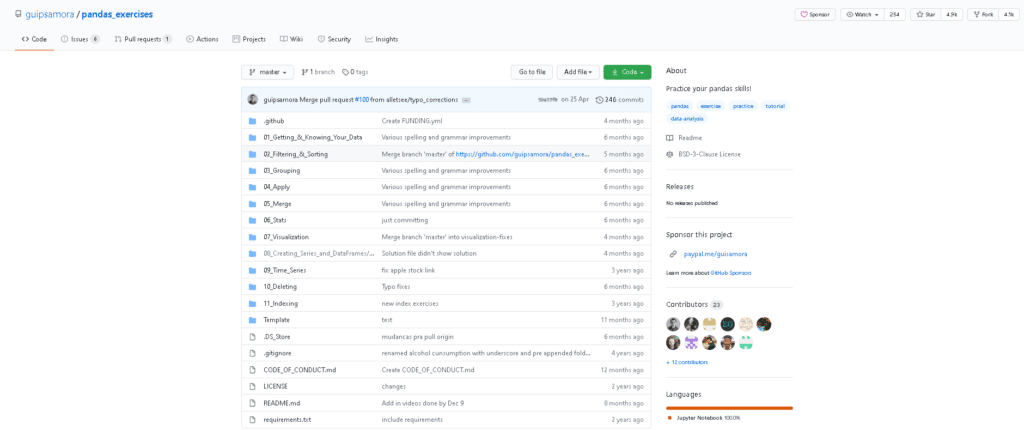Click the history clock icon by 246 commits
Viewport: 1024px width, 430px height.
[600, 100]
